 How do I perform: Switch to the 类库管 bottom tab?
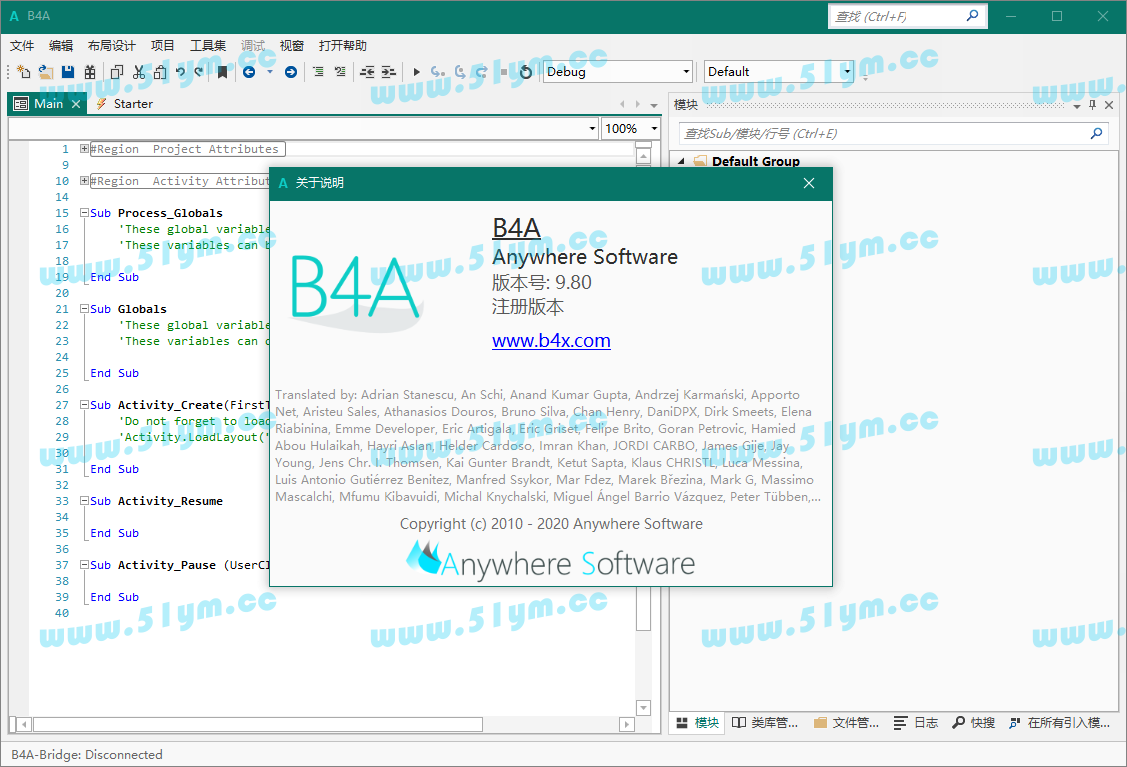765,722
